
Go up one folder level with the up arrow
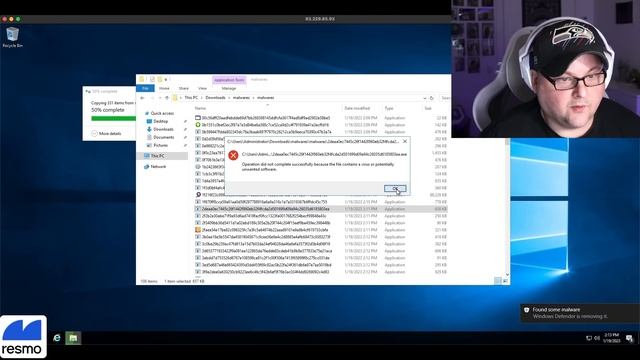[167, 98]
